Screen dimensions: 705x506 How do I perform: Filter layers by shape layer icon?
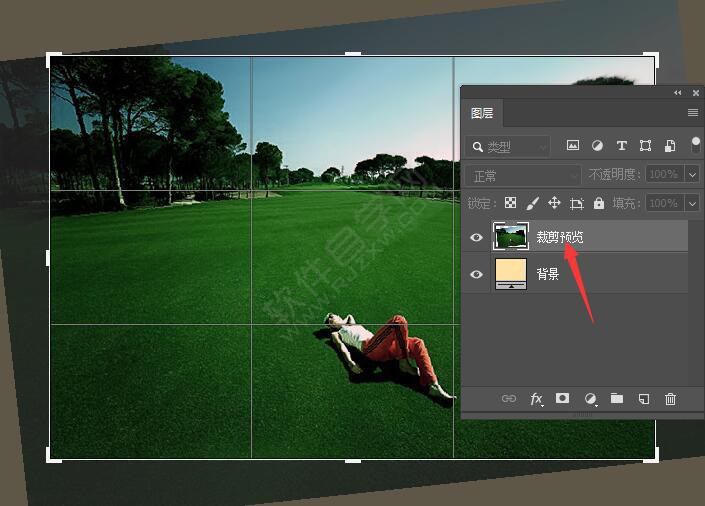coord(645,145)
